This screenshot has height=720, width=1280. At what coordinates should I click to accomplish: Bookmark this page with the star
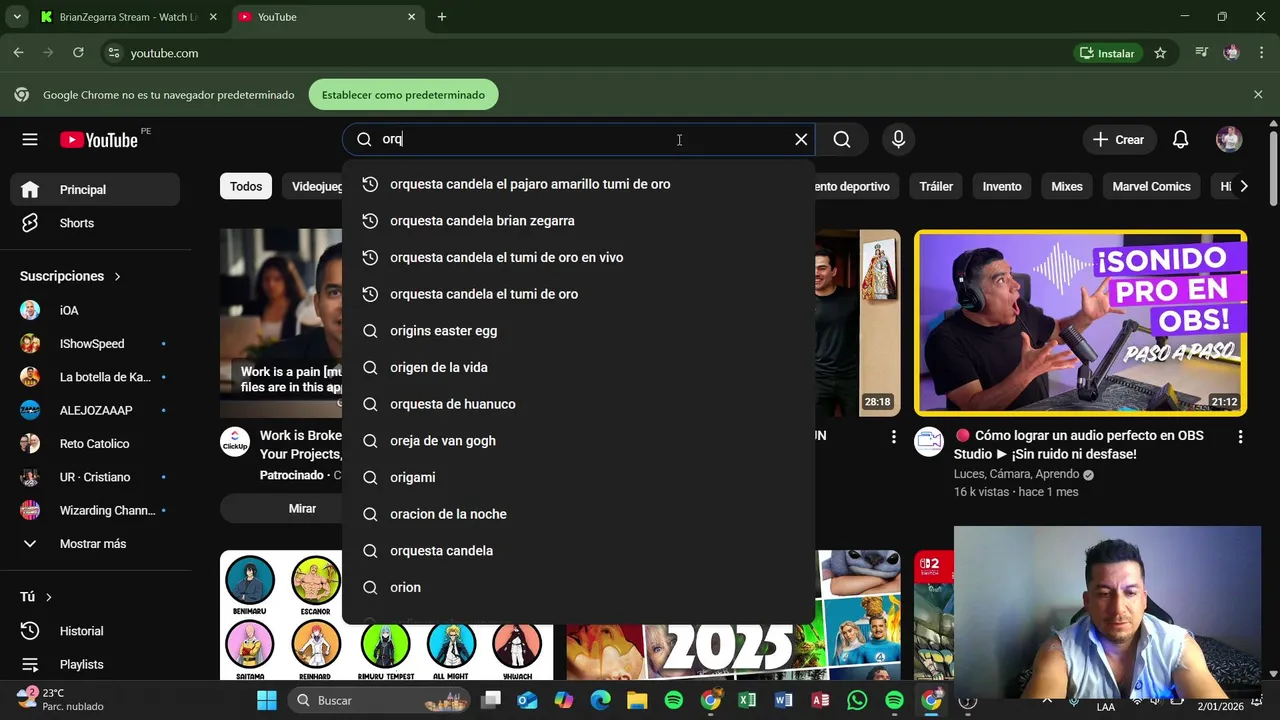(1160, 53)
